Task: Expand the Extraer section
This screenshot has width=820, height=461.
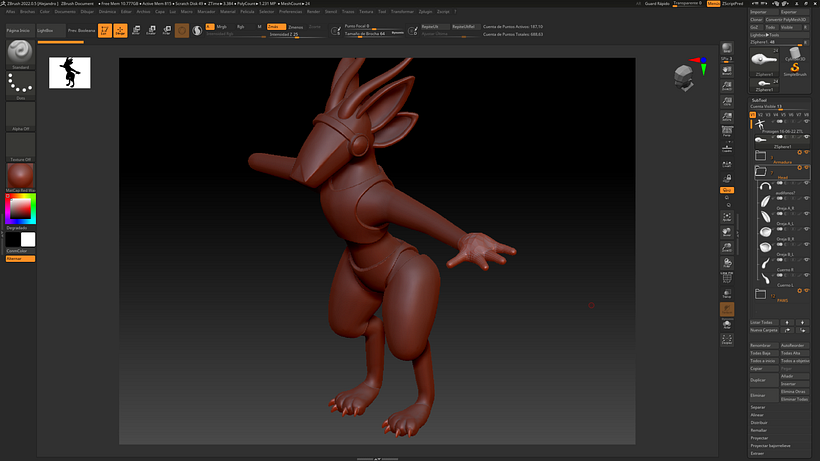Action: 757,453
